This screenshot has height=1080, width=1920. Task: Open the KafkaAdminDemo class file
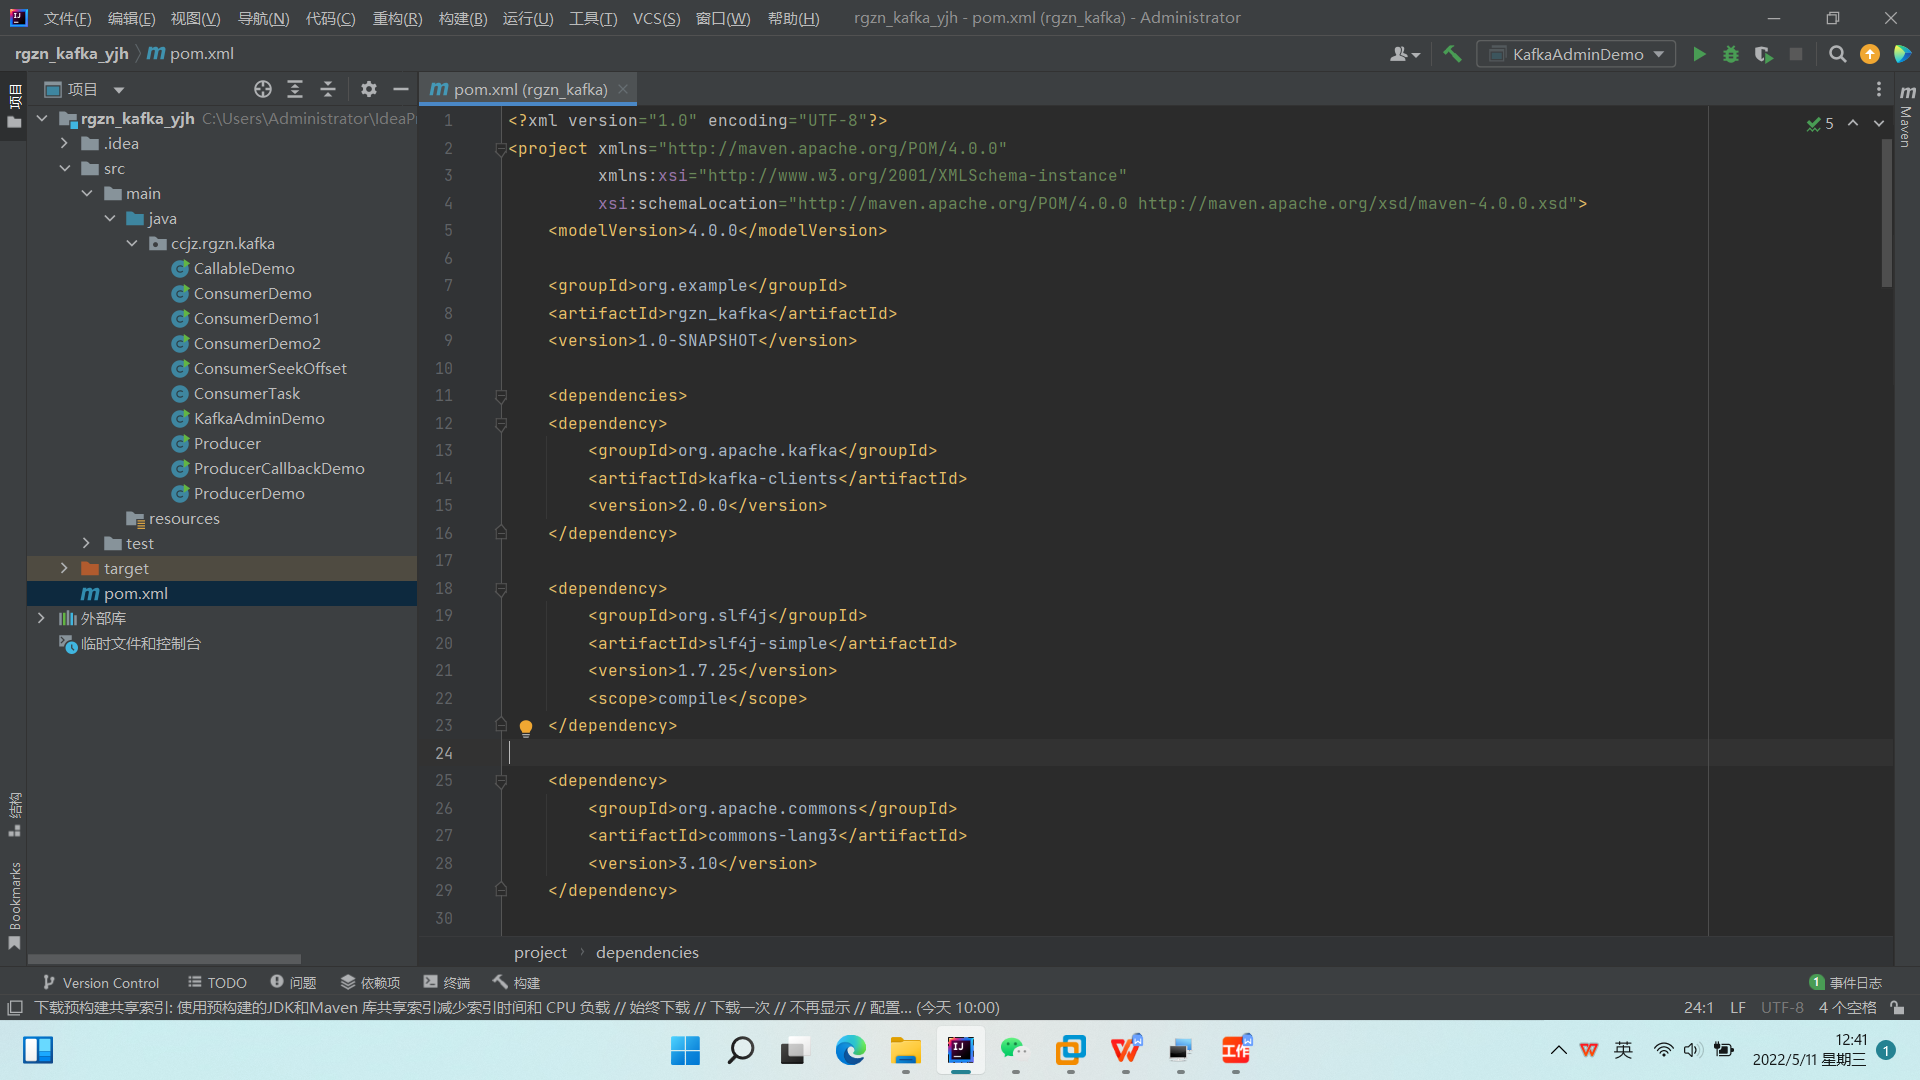(x=259, y=419)
